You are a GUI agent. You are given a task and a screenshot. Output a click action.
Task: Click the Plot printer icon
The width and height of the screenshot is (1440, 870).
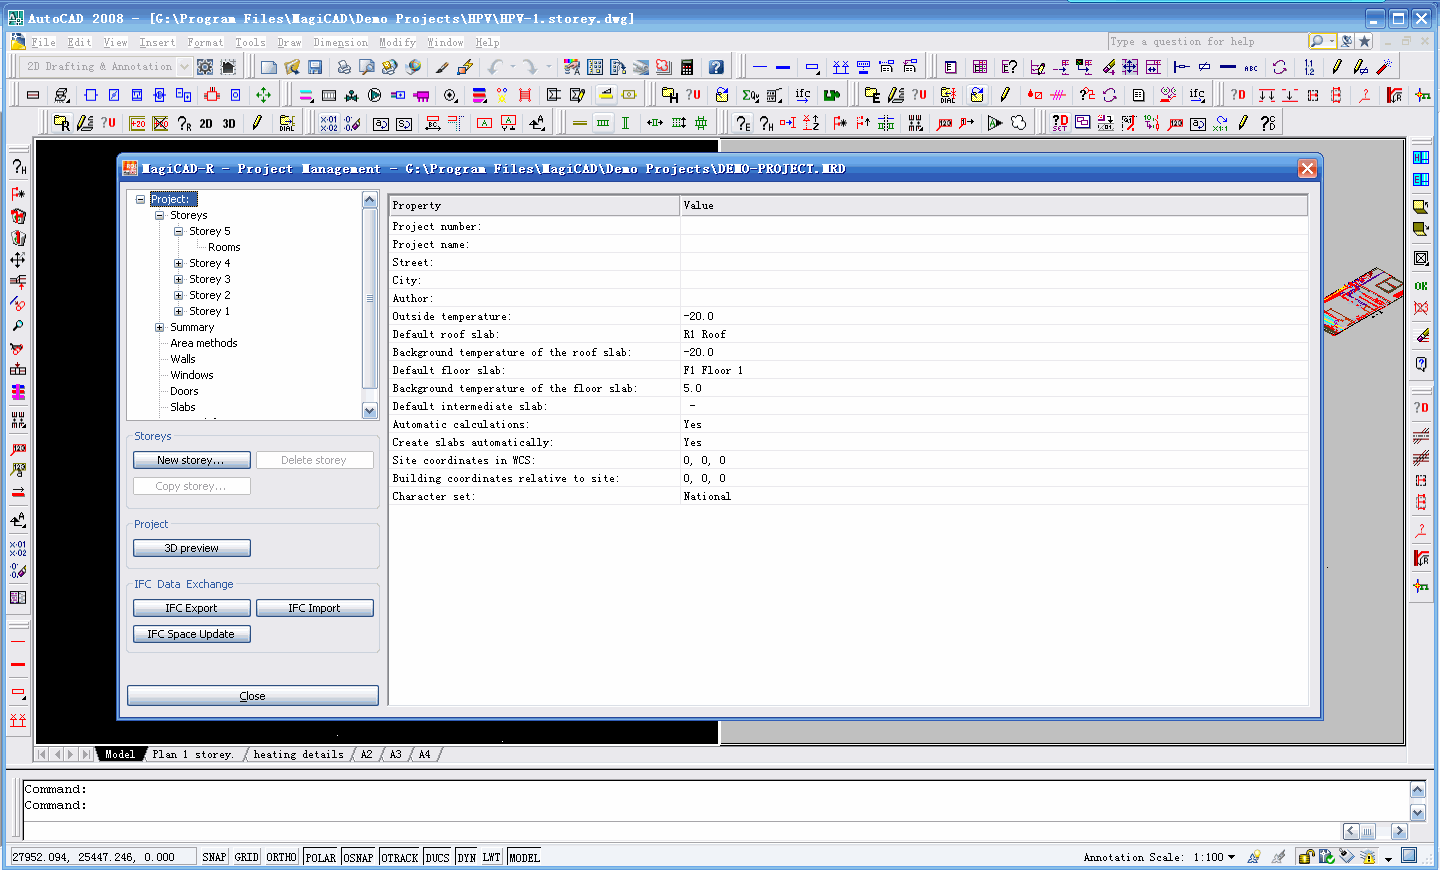(x=344, y=67)
